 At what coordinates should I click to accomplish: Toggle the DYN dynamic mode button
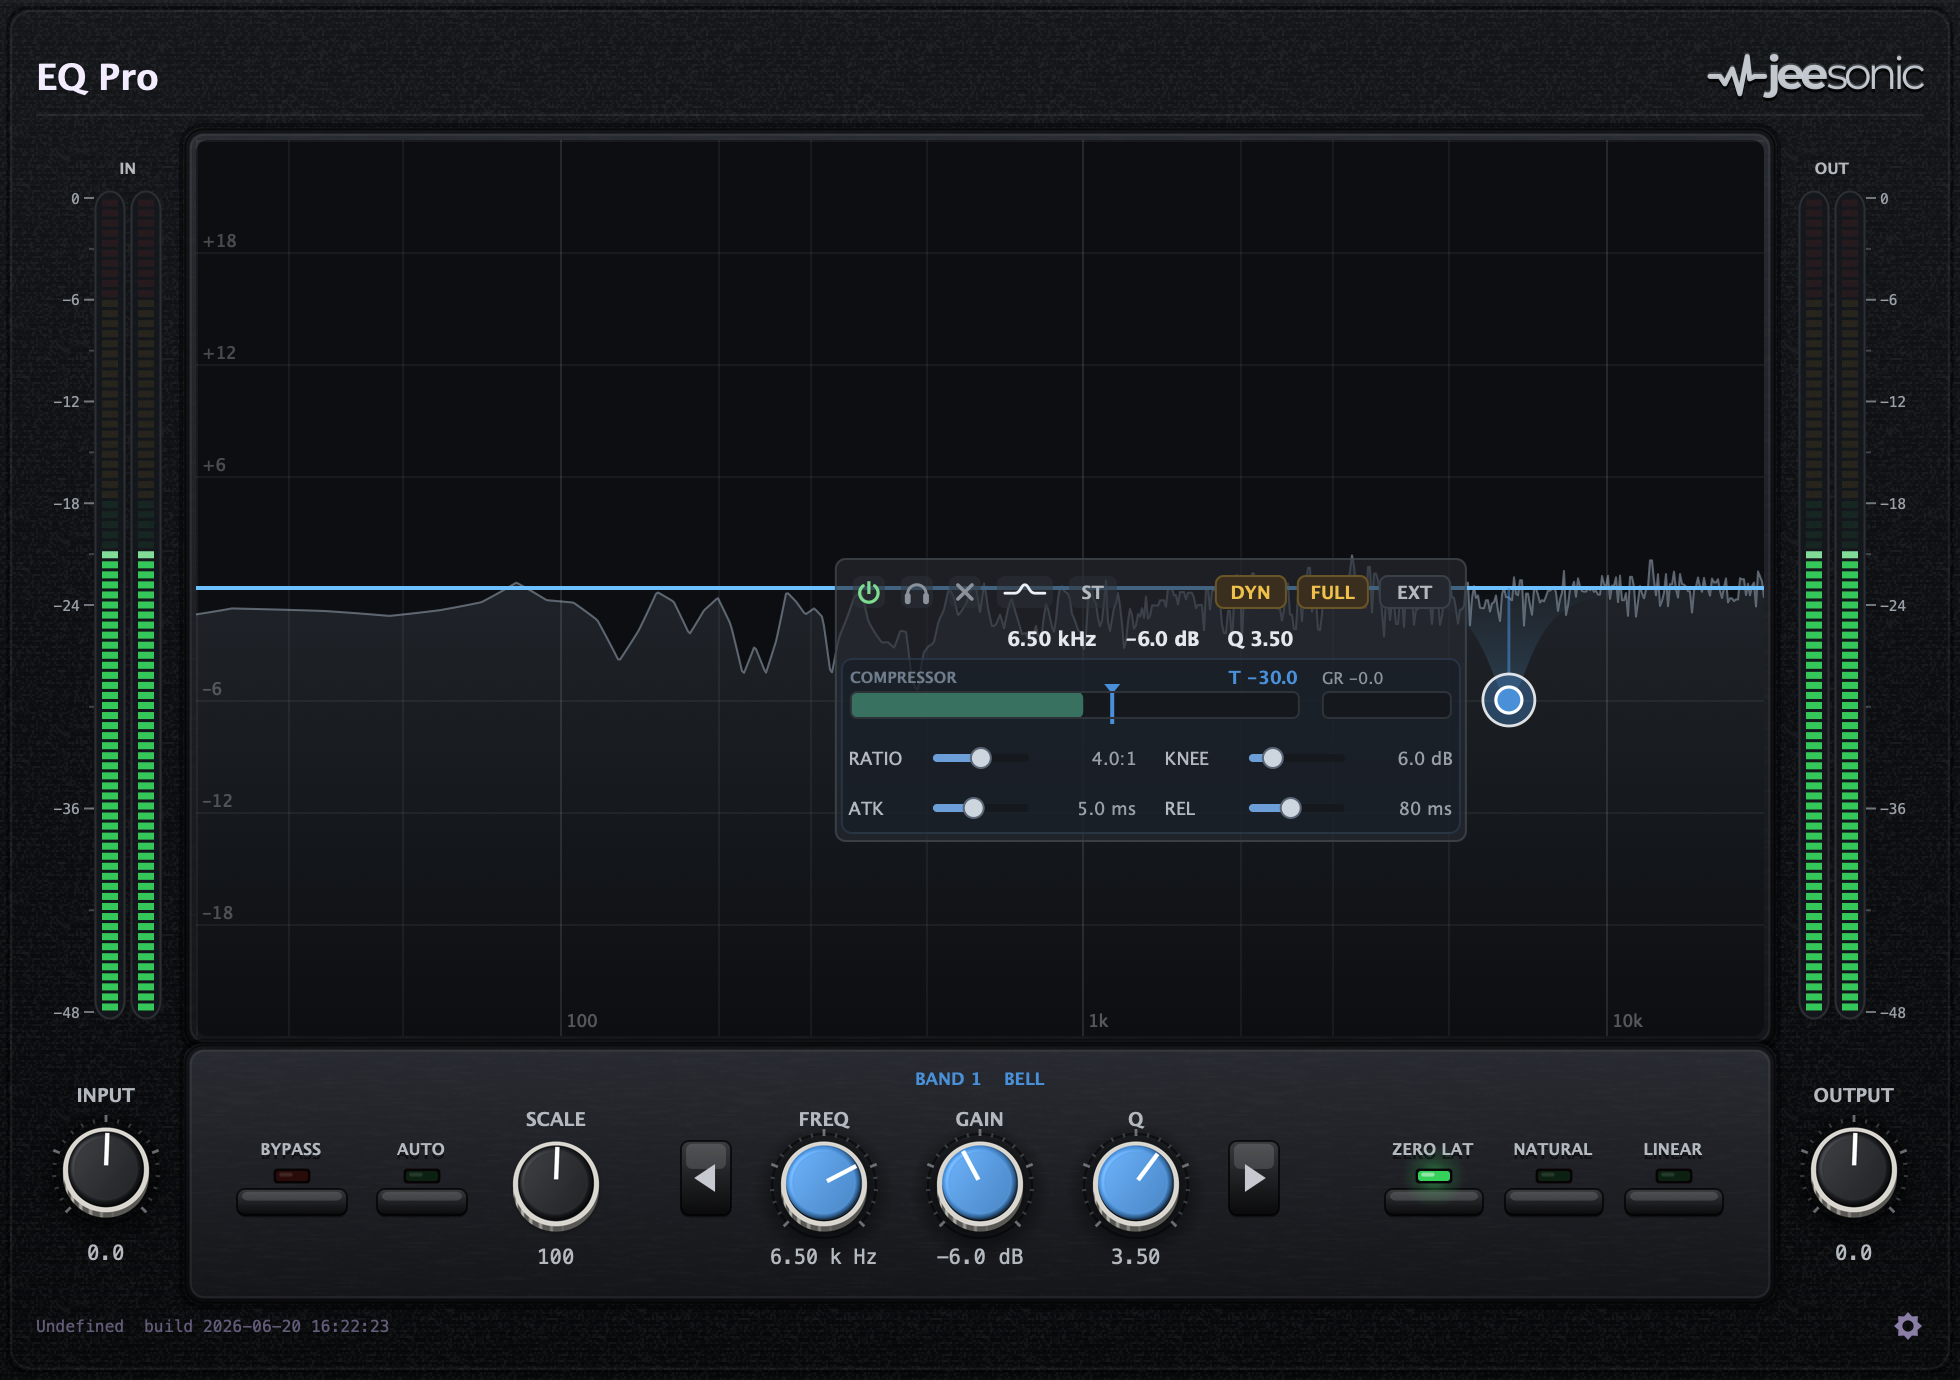[1250, 592]
